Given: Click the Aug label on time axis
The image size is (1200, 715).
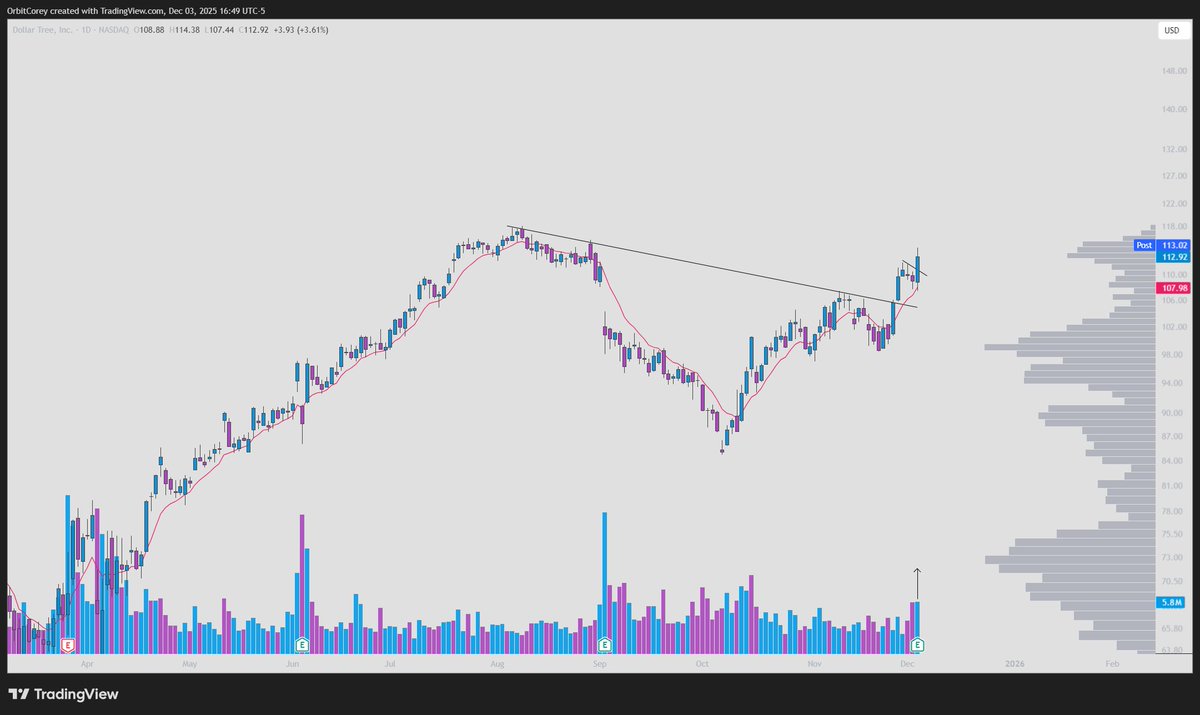Looking at the screenshot, I should pyautogui.click(x=498, y=663).
